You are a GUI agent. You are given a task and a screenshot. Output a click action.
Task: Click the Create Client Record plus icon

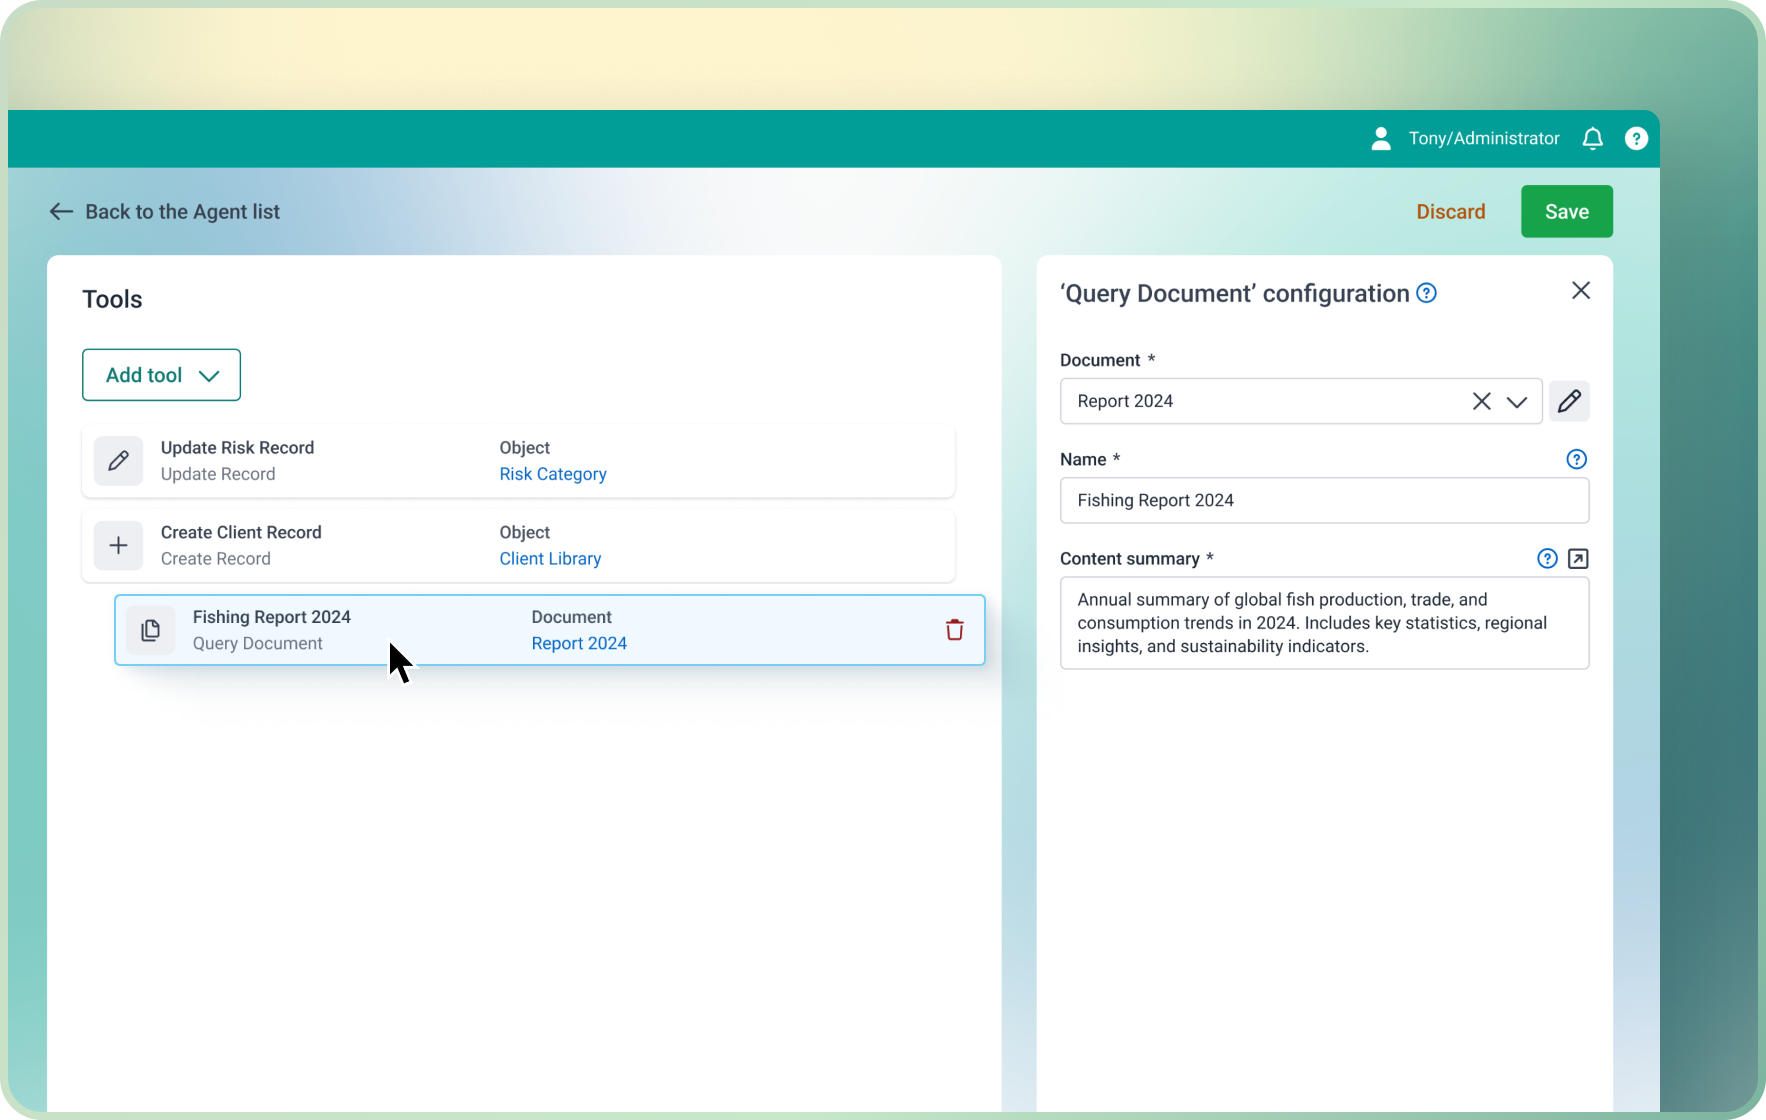[118, 546]
